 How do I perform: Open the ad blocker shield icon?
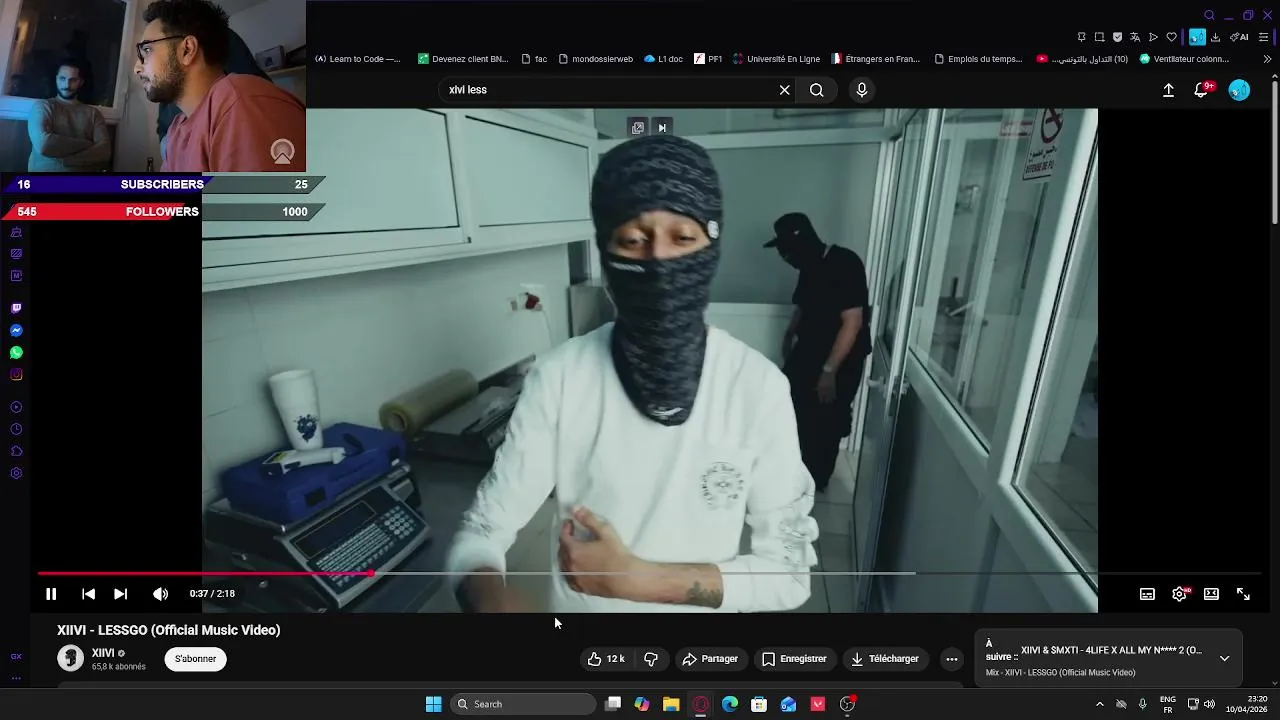coord(1117,37)
